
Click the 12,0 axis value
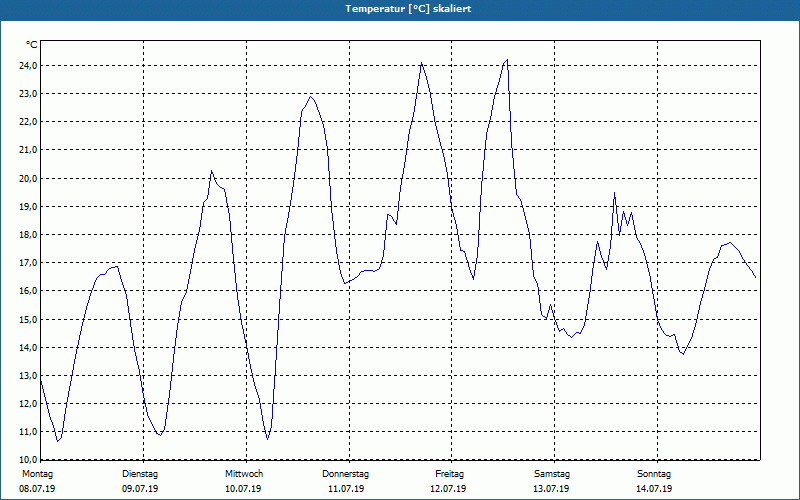point(28,403)
